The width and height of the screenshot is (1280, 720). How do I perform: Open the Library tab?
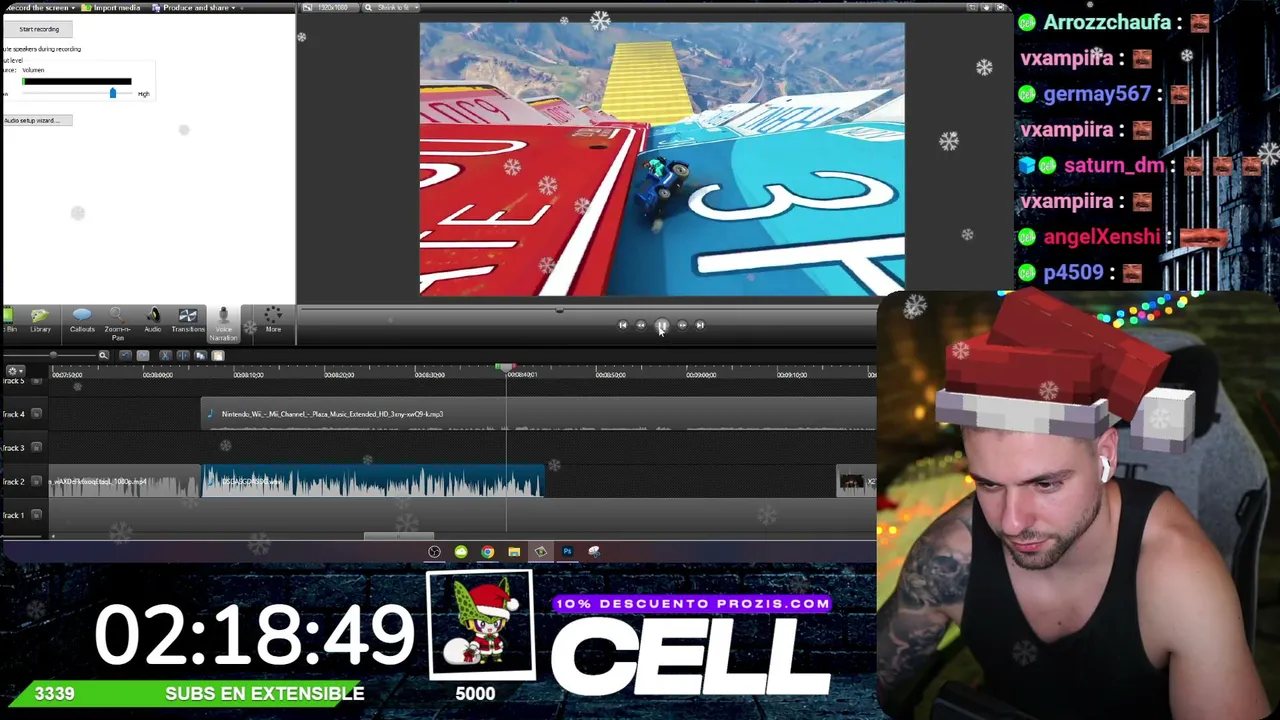coord(40,320)
